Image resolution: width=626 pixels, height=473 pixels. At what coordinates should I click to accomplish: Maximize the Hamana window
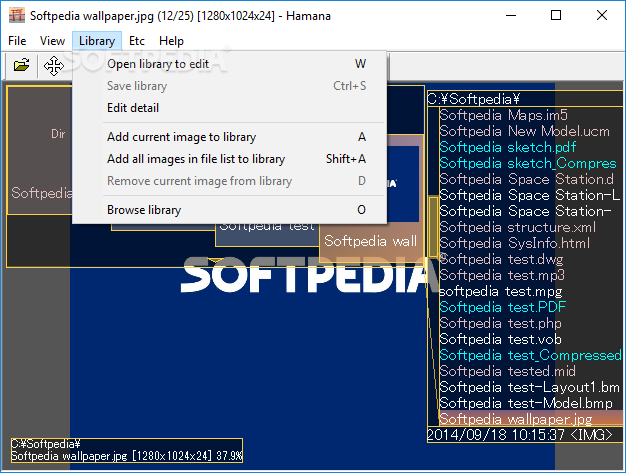tap(556, 16)
